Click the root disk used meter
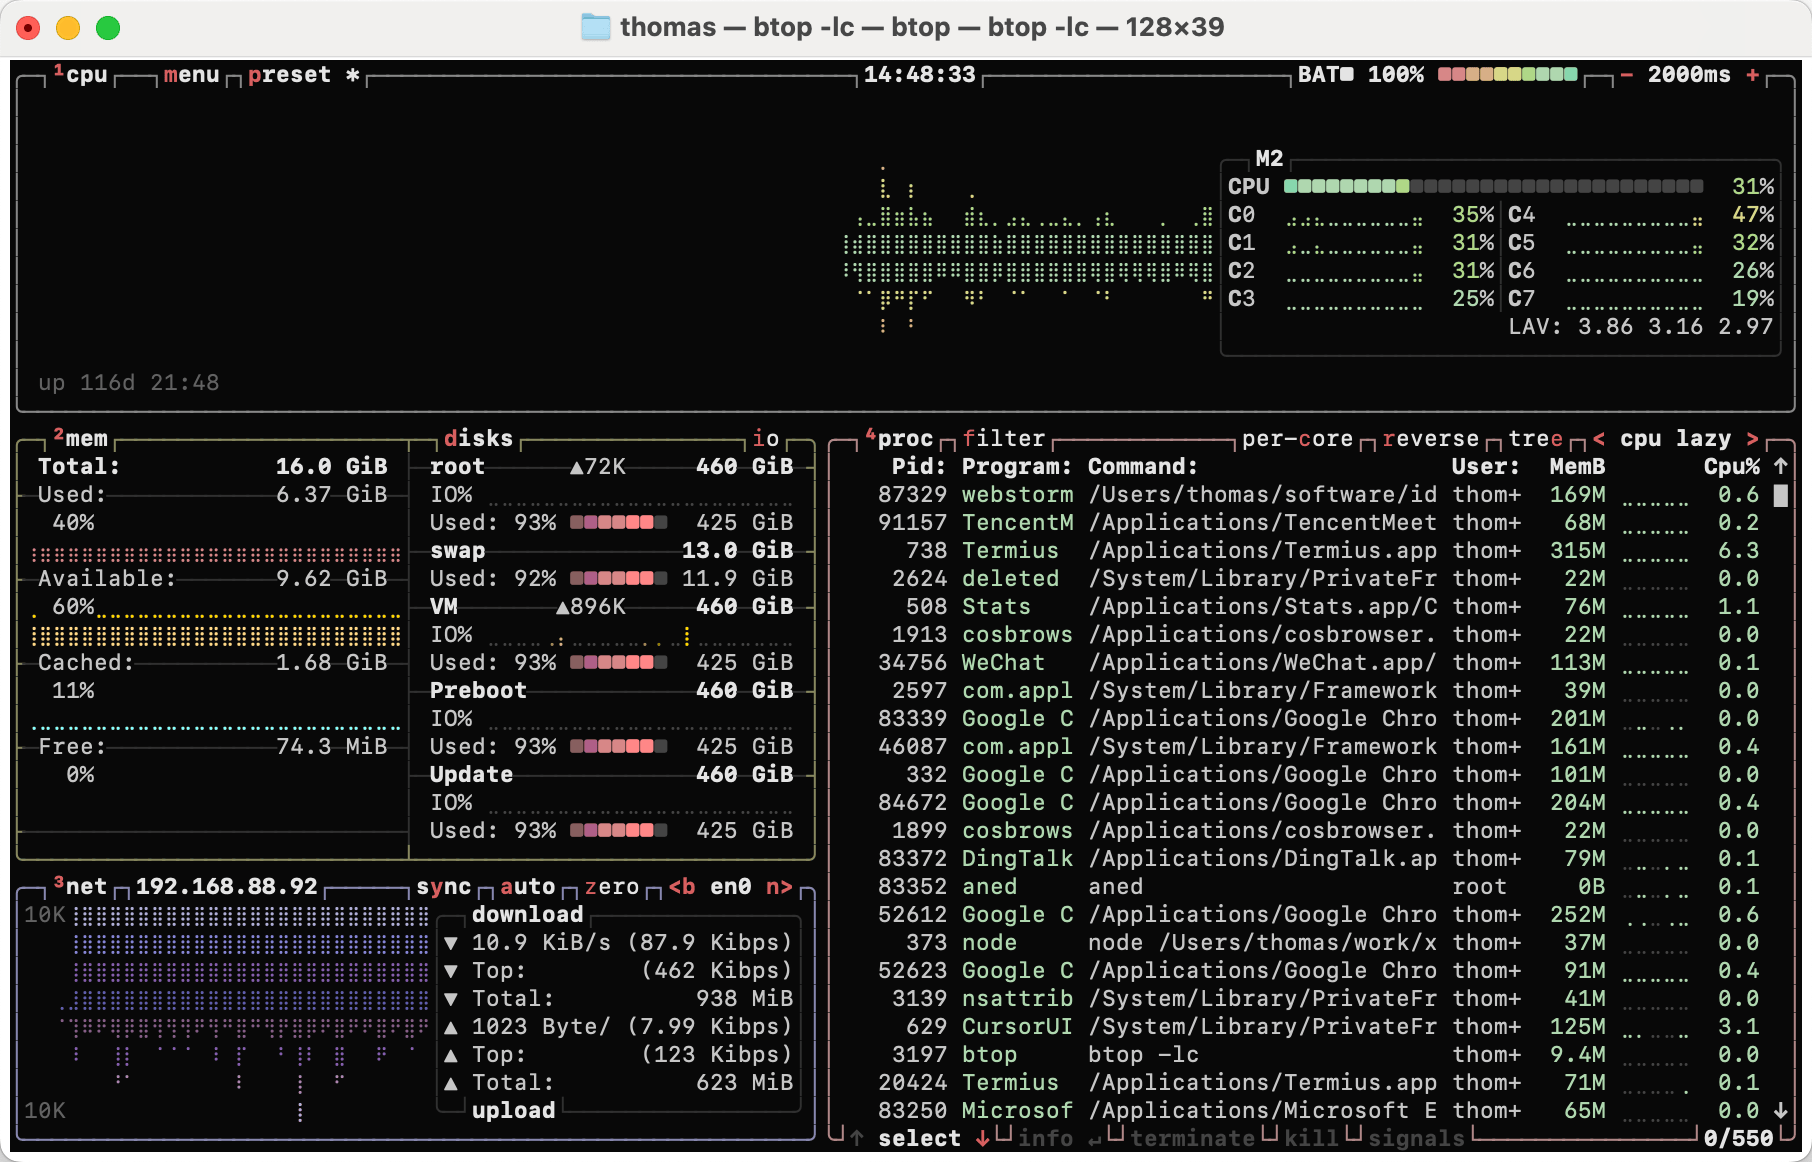This screenshot has height=1162, width=1812. pos(618,522)
